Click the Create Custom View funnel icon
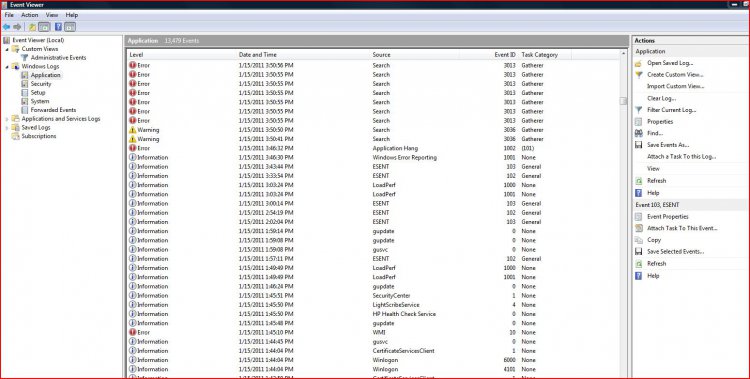The height and width of the screenshot is (379, 750). point(638,75)
